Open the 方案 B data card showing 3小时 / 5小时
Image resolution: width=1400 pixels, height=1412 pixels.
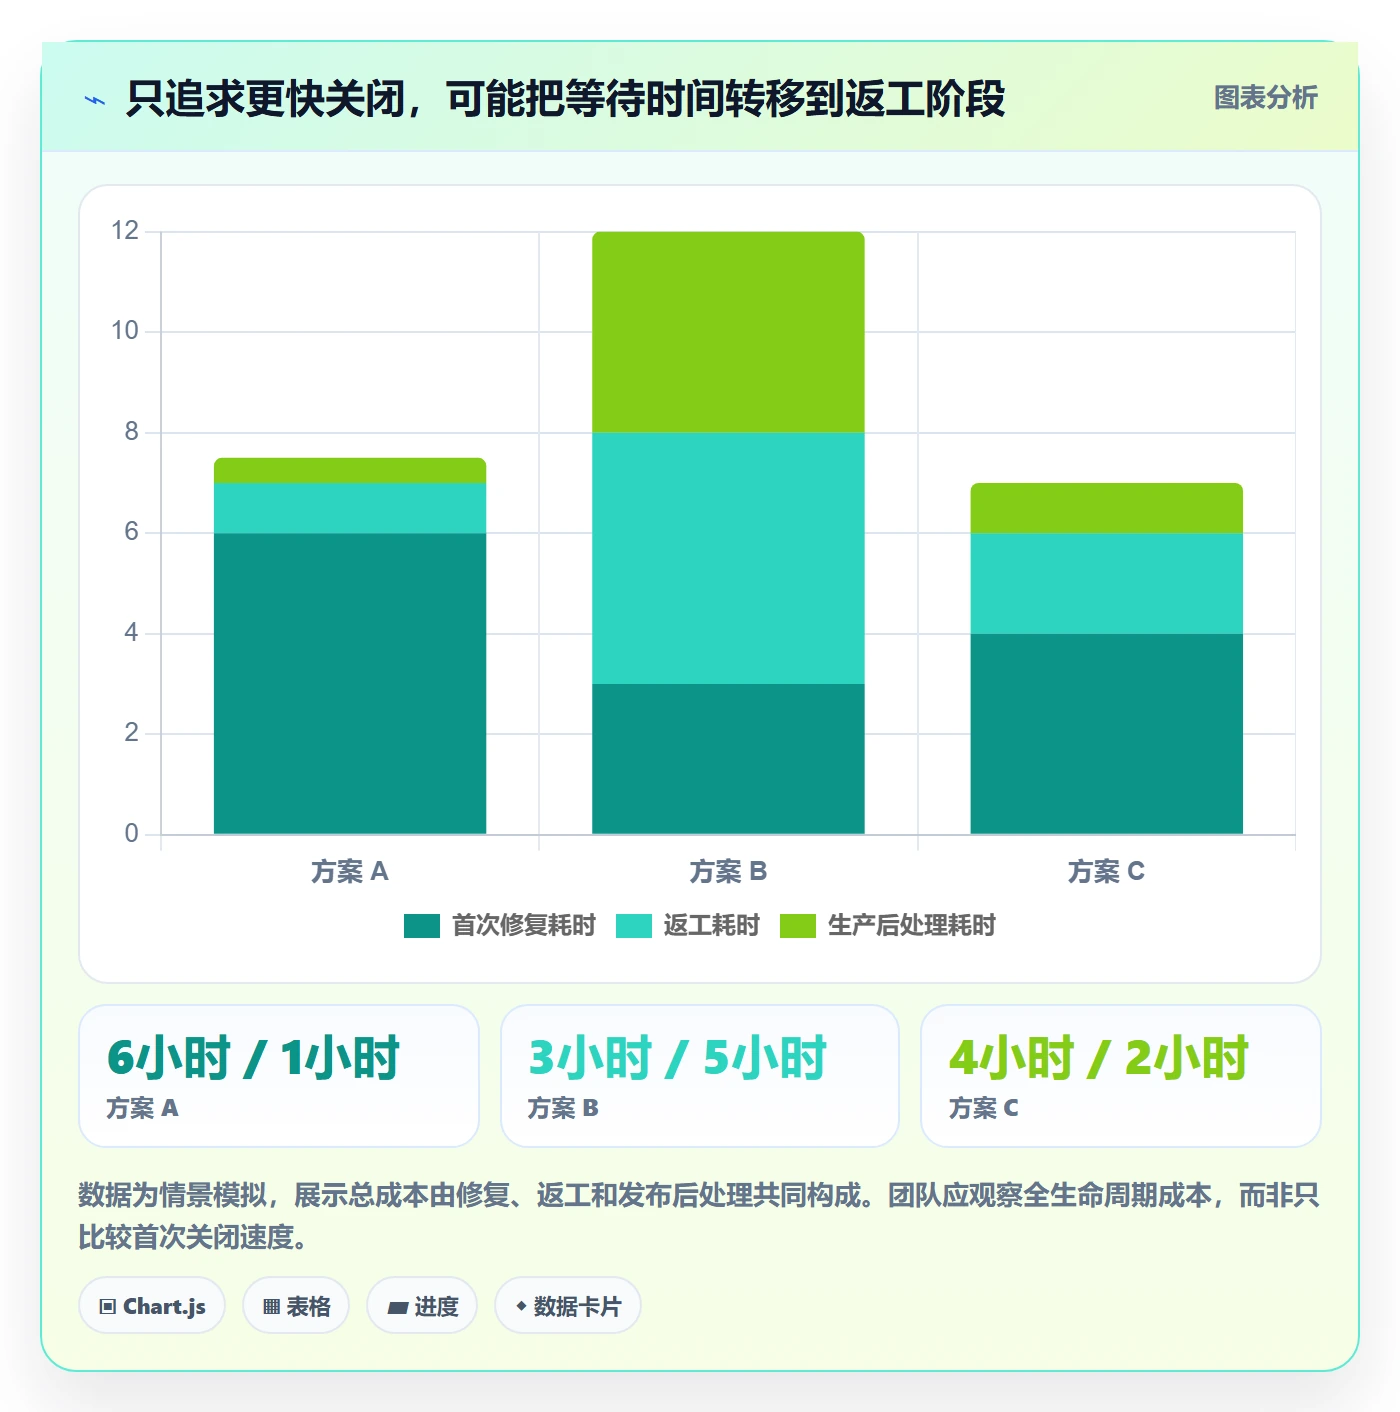point(700,1076)
